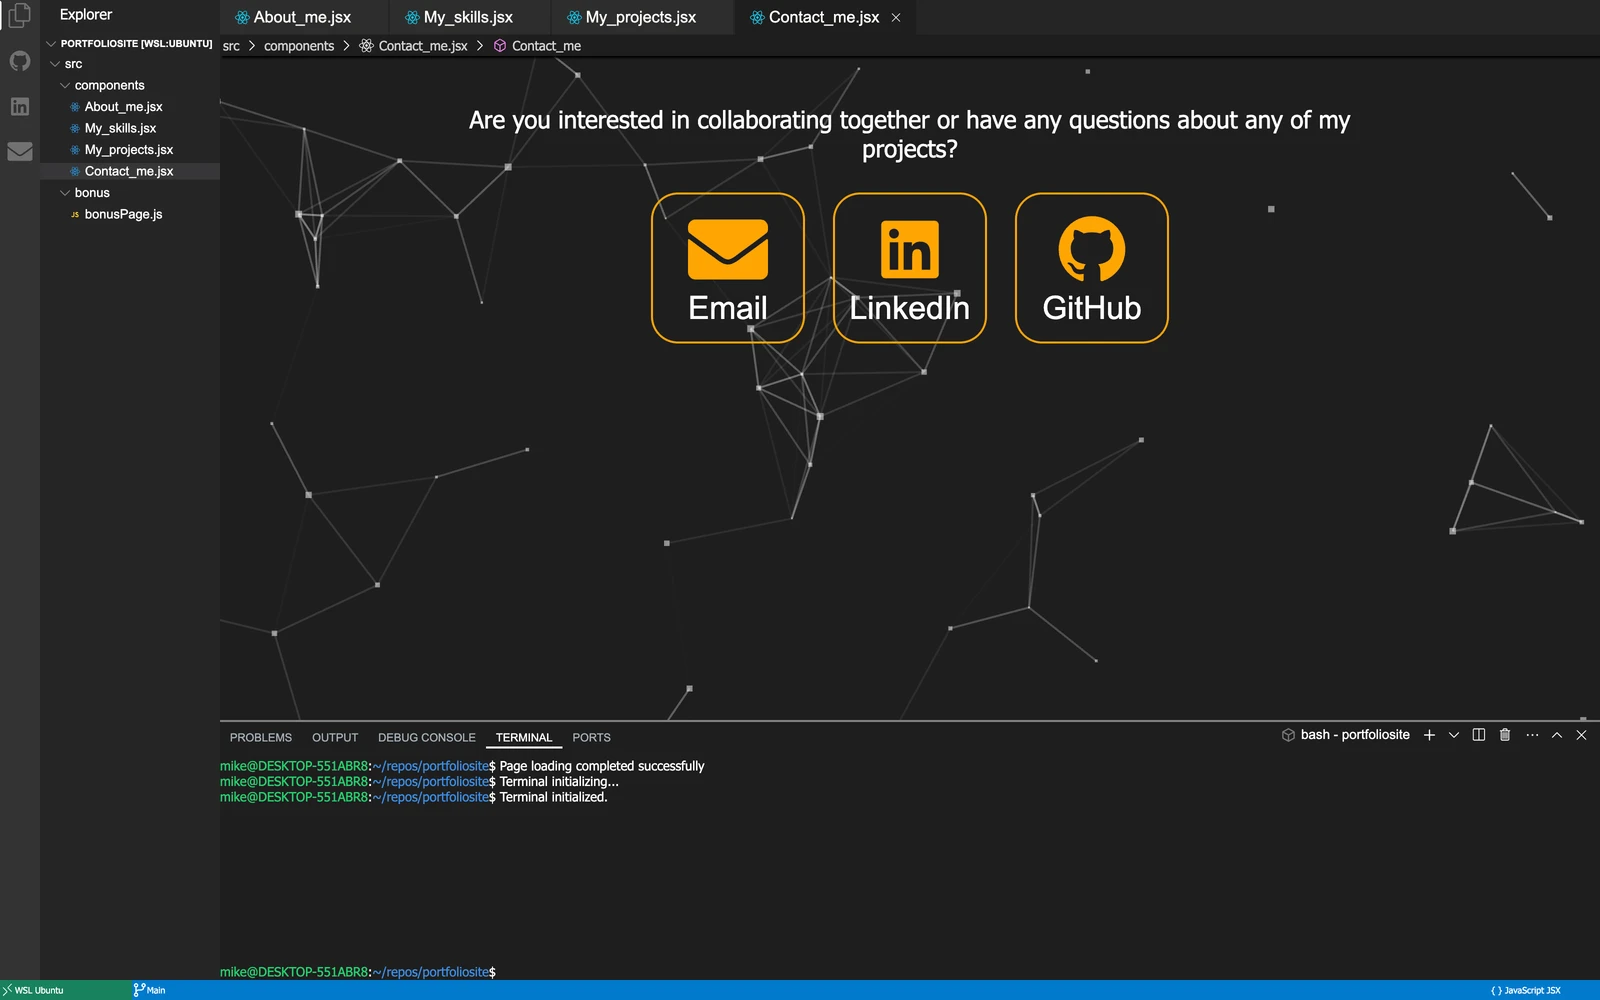
Task: Click the src breadcrumb
Action: point(231,46)
